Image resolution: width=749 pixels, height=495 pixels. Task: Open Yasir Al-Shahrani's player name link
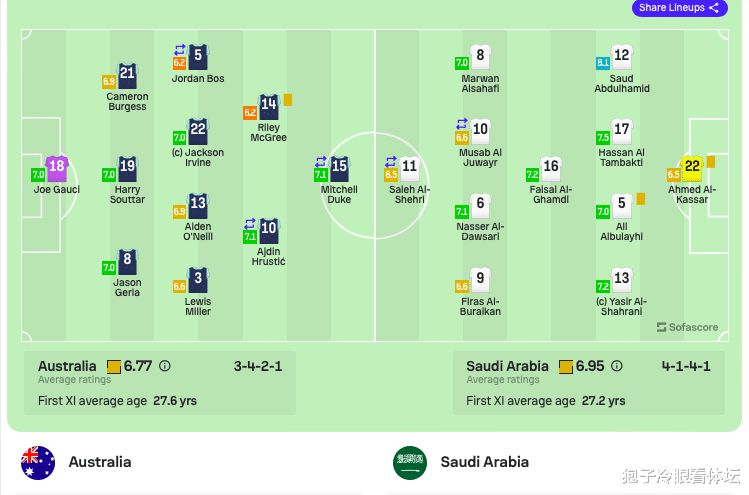(x=621, y=307)
